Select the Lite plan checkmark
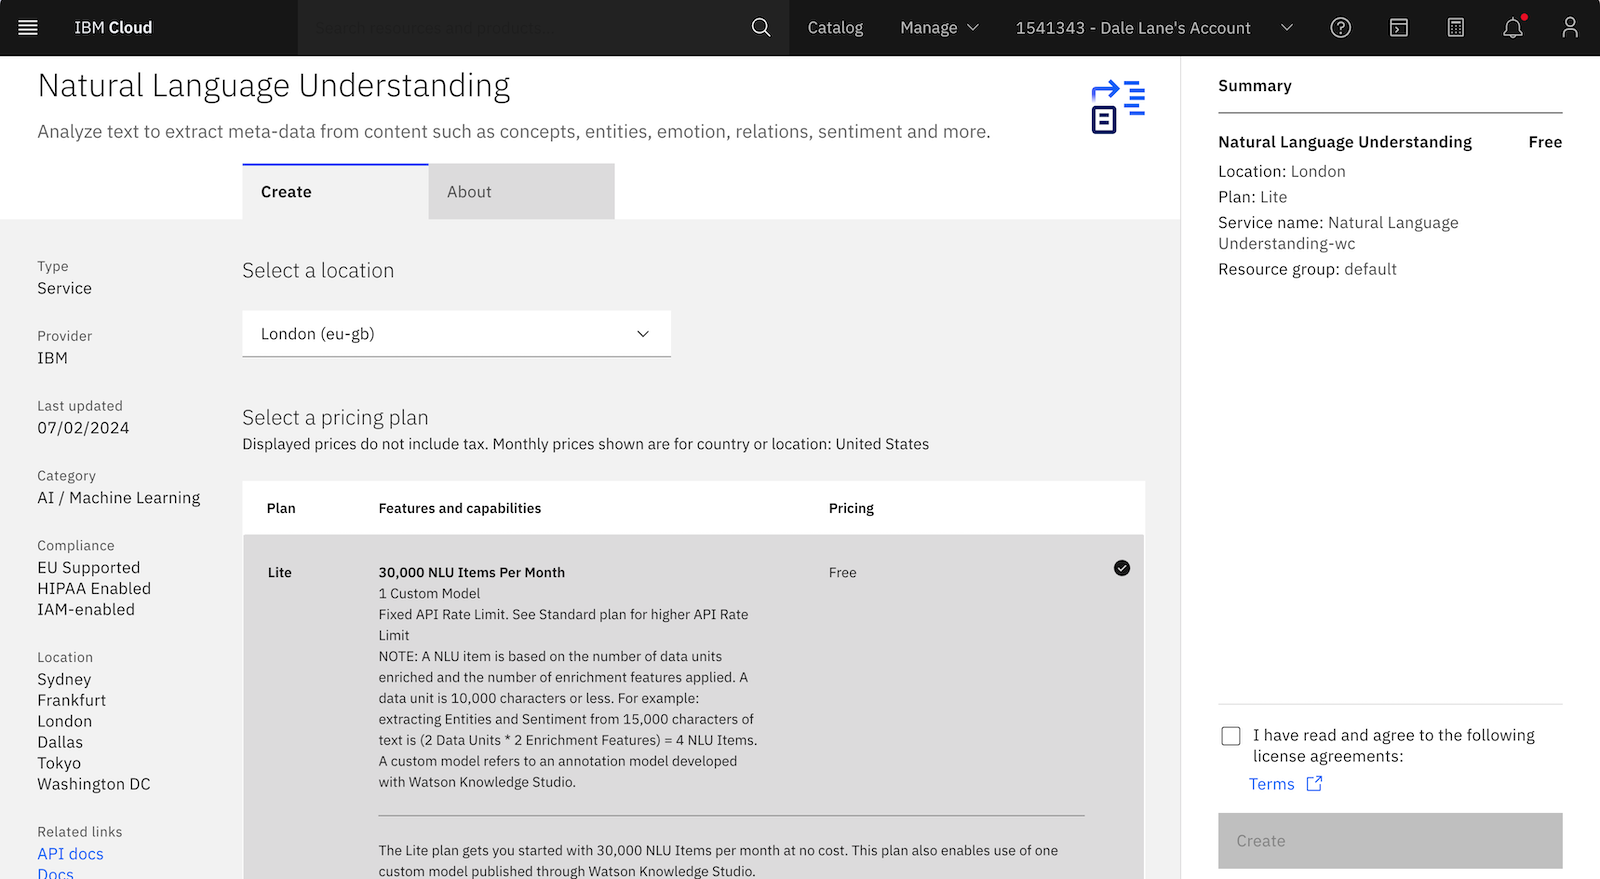 tap(1122, 568)
